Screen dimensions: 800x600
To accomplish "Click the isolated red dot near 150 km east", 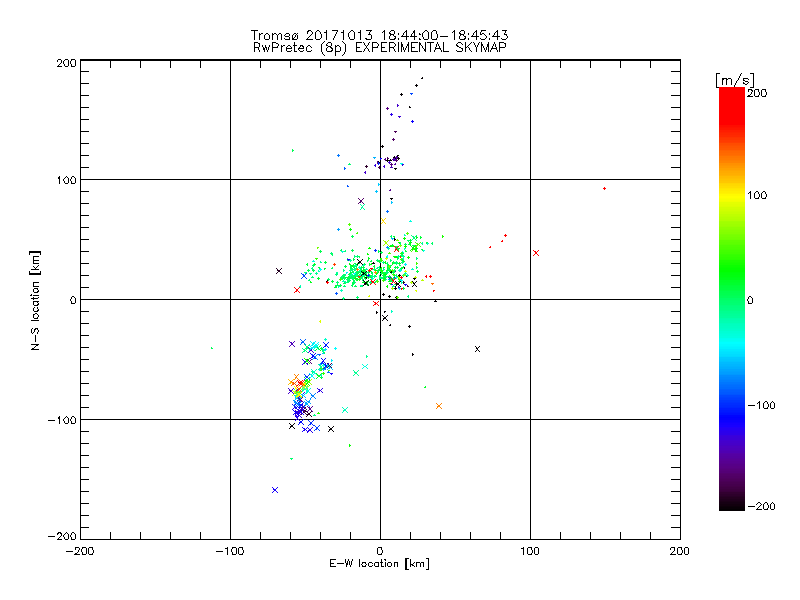I will coord(605,189).
